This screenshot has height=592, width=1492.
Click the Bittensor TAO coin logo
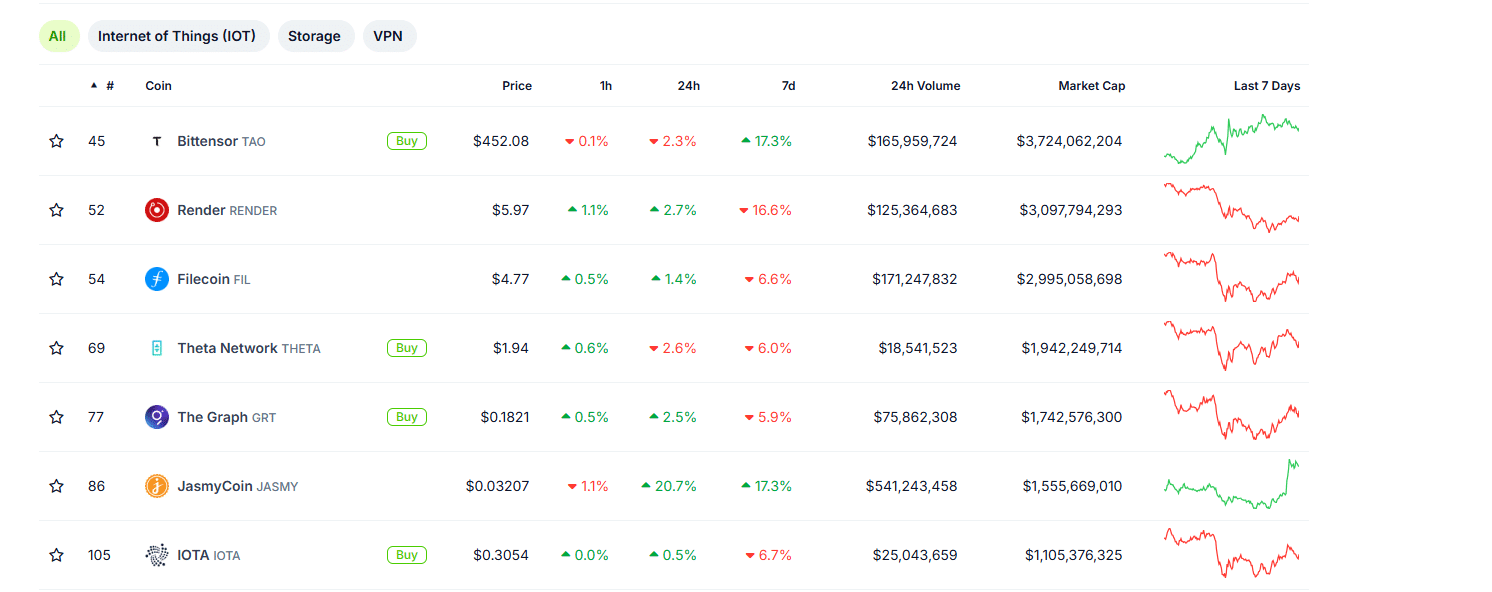[157, 141]
